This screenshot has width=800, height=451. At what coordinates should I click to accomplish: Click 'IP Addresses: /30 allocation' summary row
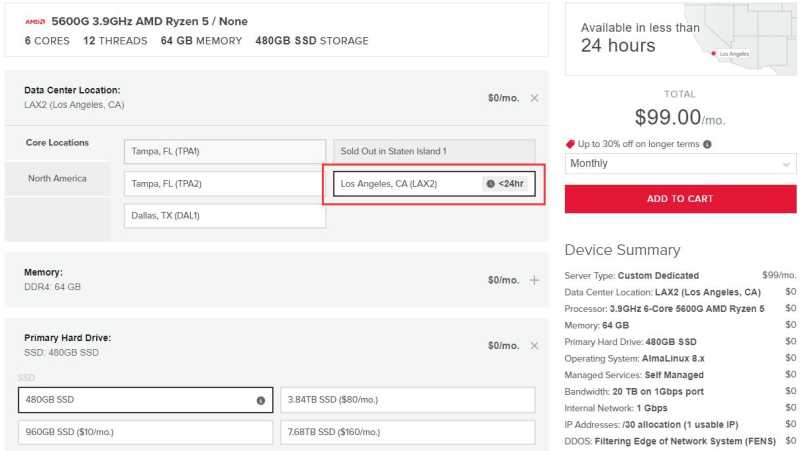pyautogui.click(x=680, y=424)
